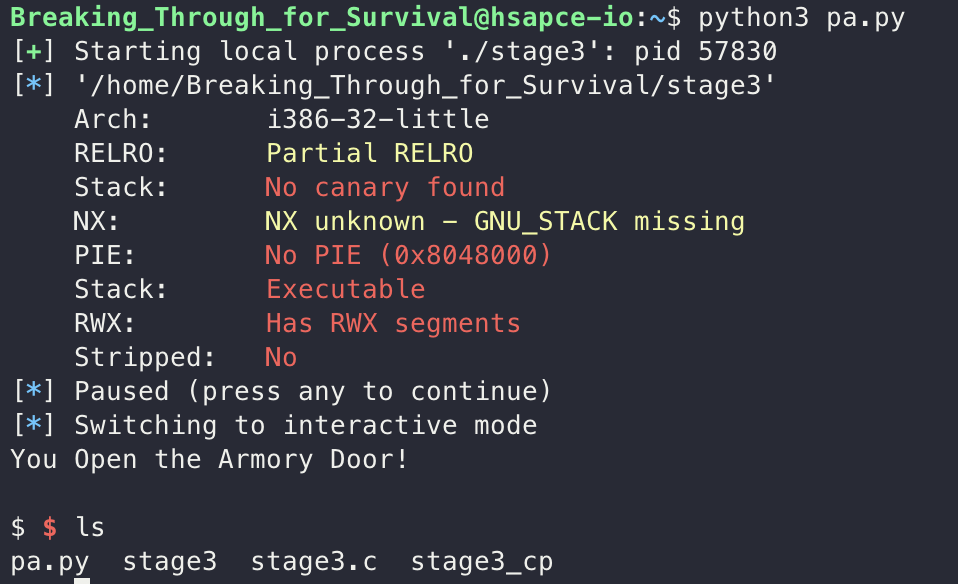Click the [*] marker beside the Paused line
Screen dimensions: 958x584
point(34,392)
